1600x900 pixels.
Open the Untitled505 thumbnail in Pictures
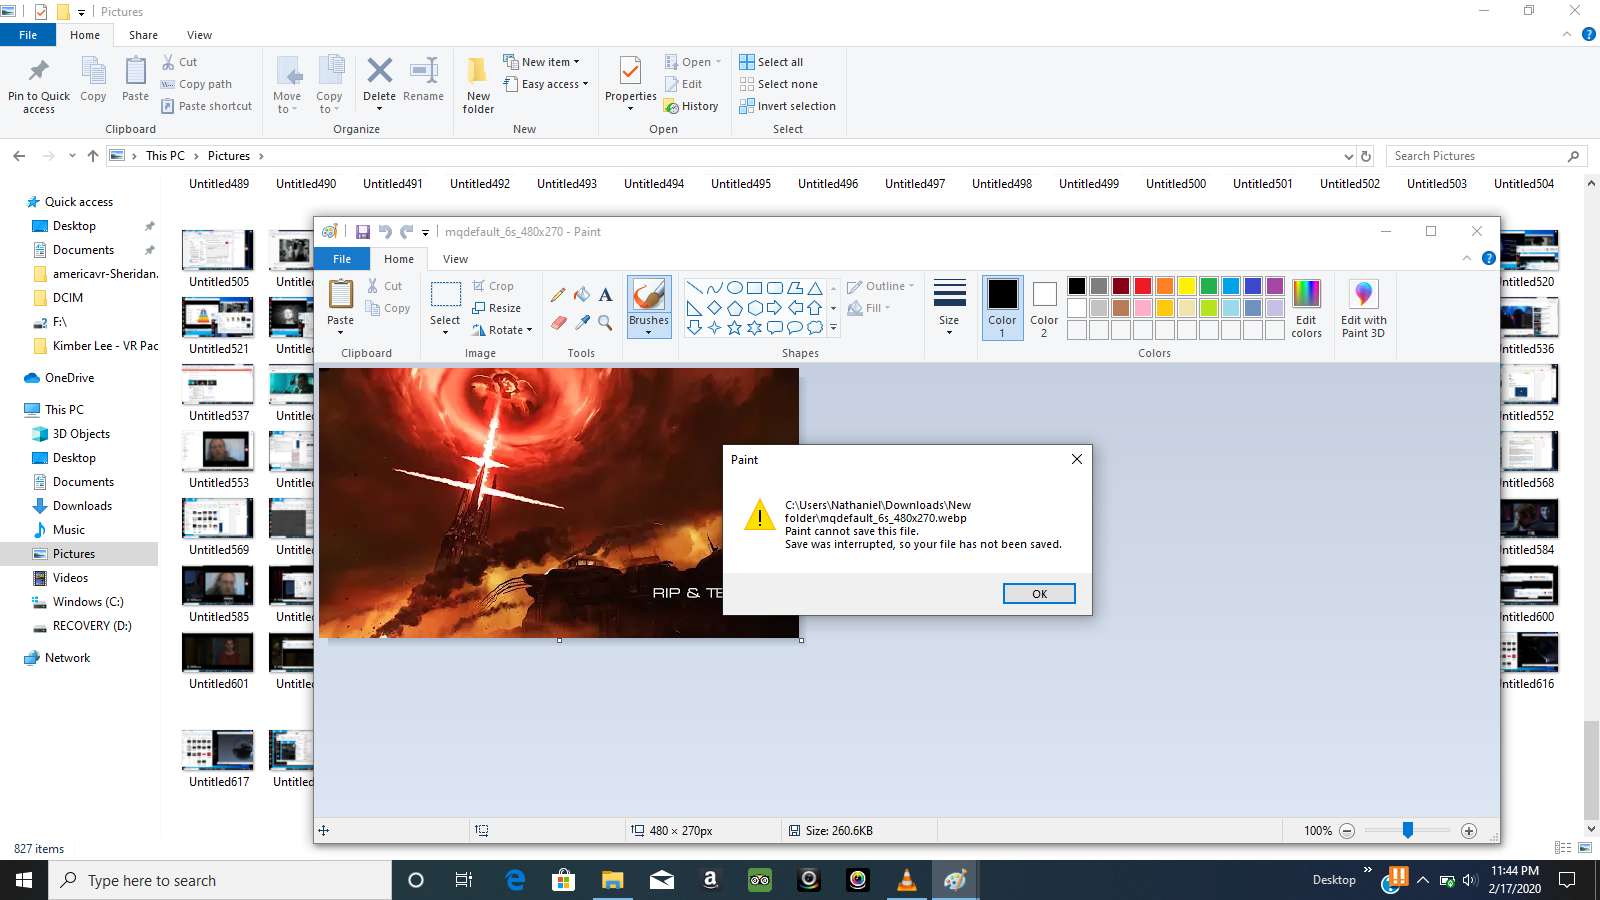pos(218,250)
